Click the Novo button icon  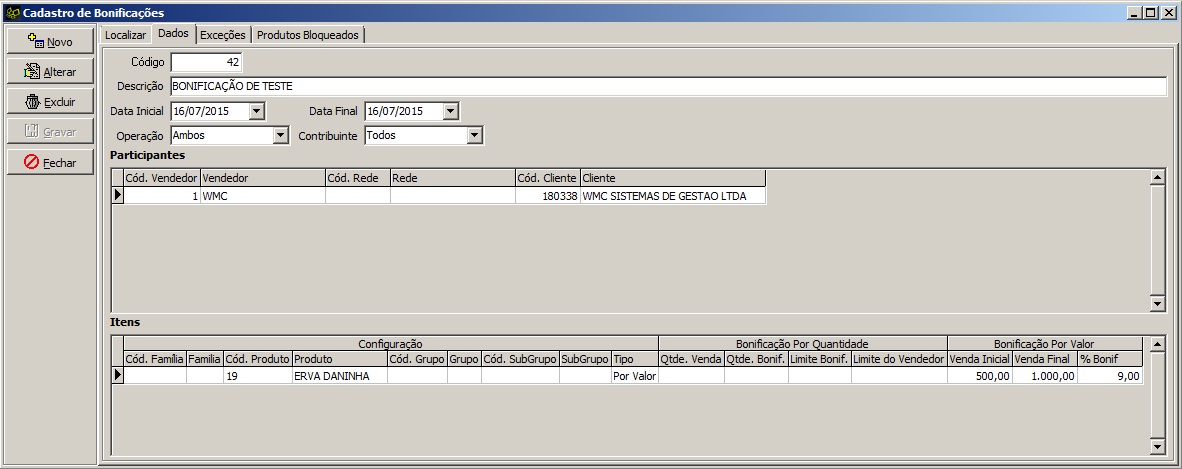click(x=36, y=42)
